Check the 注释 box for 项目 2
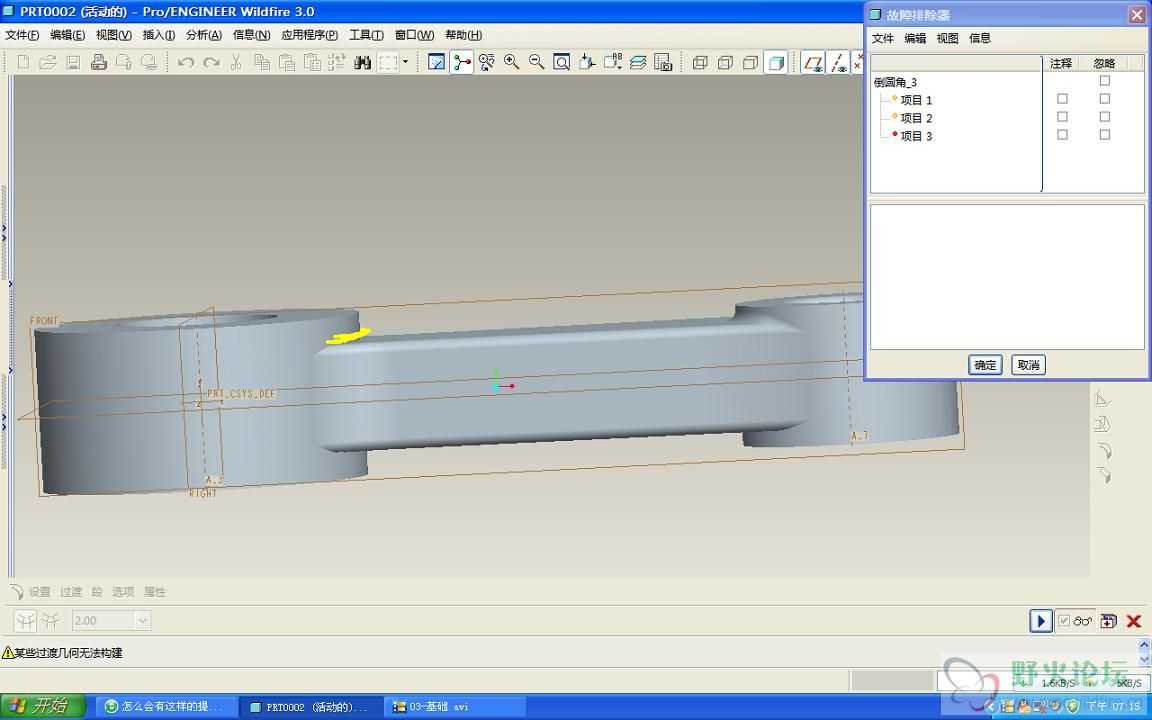1152x720 pixels. click(x=1062, y=117)
